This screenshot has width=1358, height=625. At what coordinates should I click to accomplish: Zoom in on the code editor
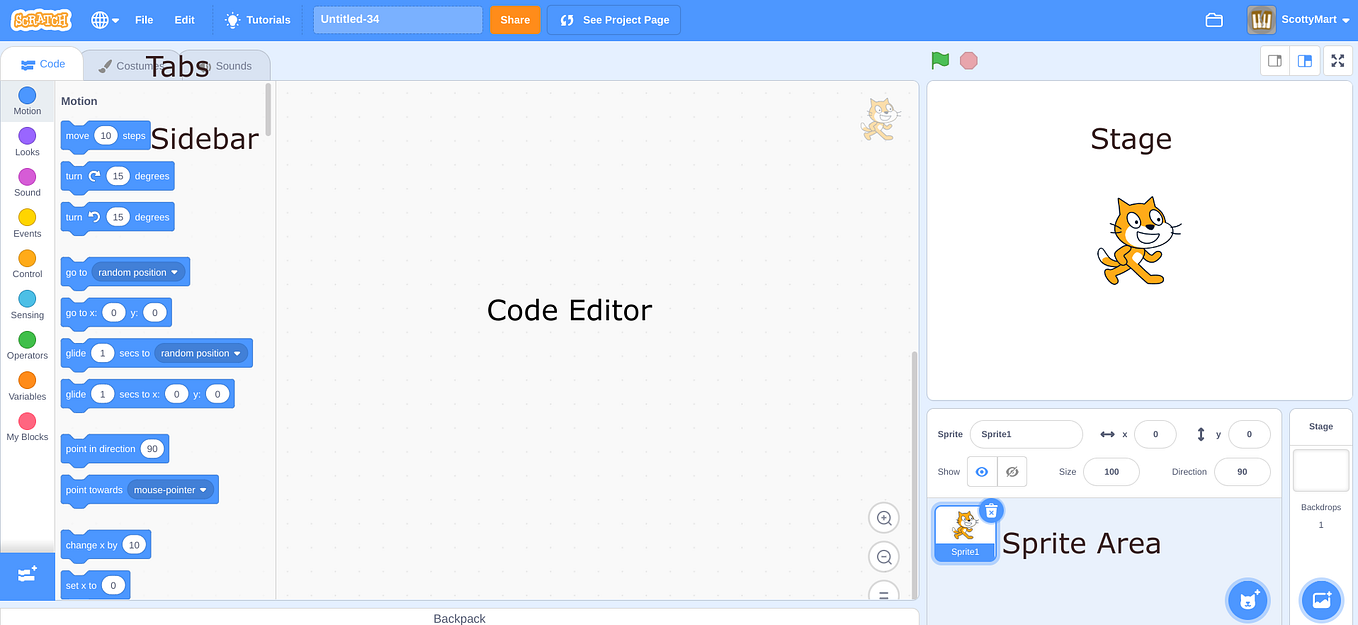883,518
